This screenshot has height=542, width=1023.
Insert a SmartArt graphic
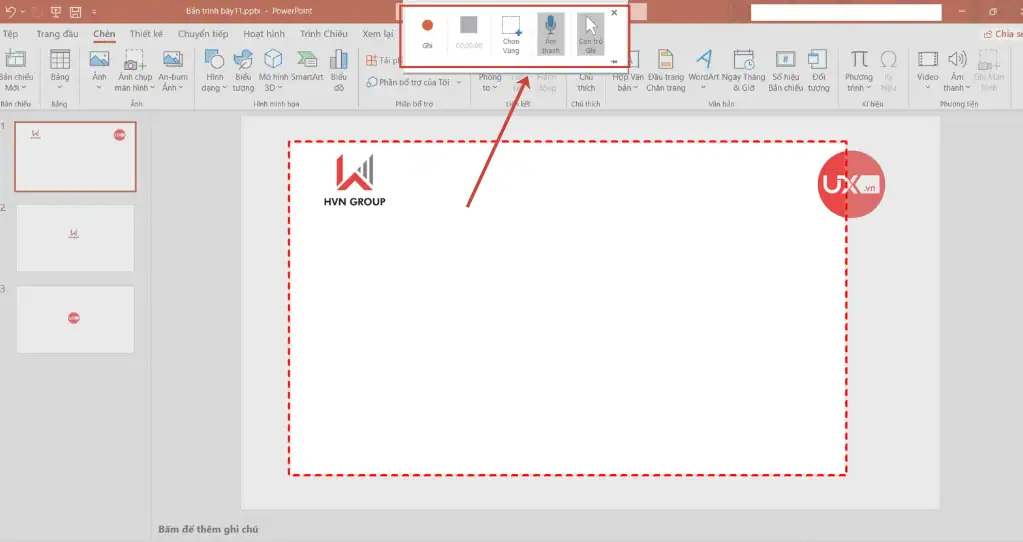pyautogui.click(x=307, y=68)
